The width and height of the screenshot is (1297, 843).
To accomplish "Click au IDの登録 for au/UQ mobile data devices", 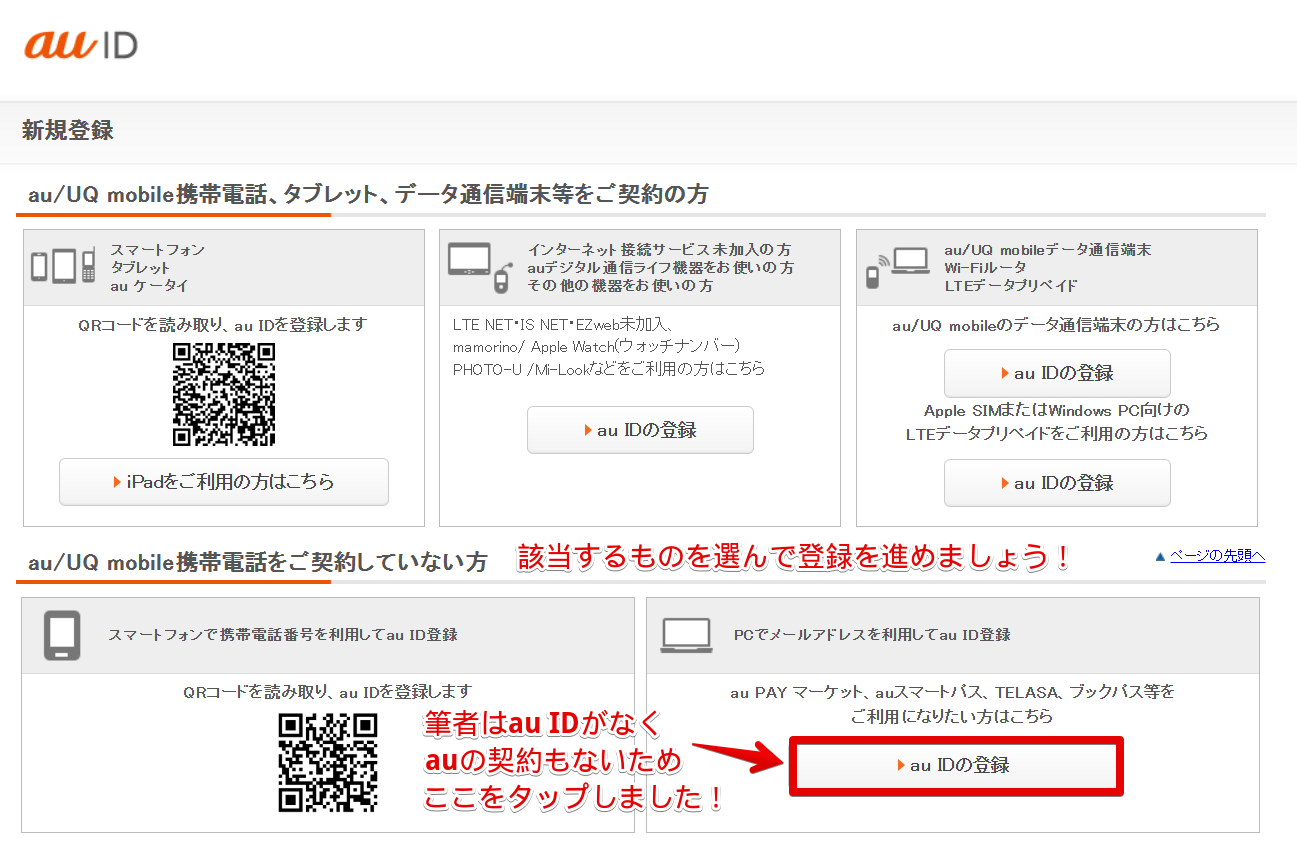I will click(x=1057, y=373).
